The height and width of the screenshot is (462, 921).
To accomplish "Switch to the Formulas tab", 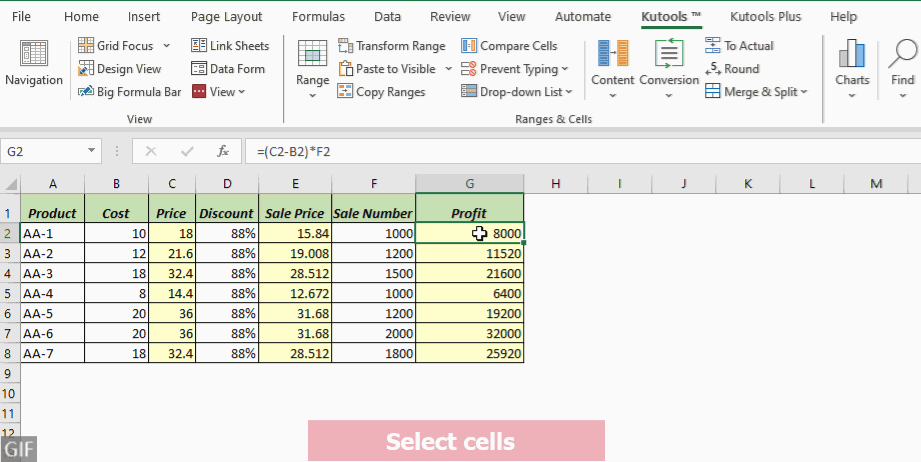I will (318, 17).
